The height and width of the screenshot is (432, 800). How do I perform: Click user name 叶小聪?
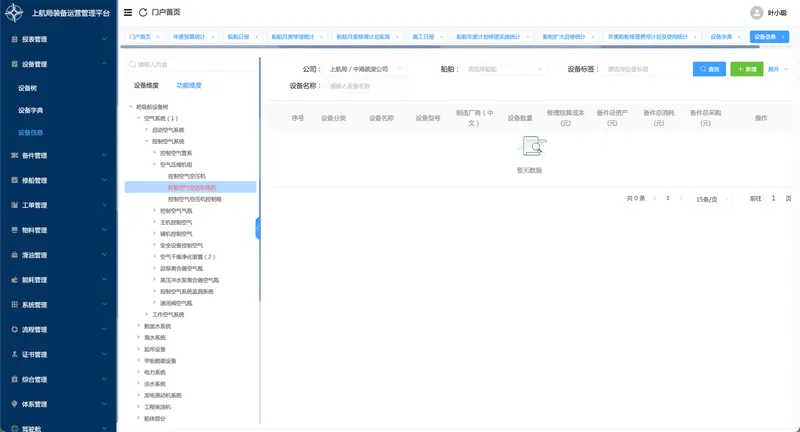(x=777, y=13)
